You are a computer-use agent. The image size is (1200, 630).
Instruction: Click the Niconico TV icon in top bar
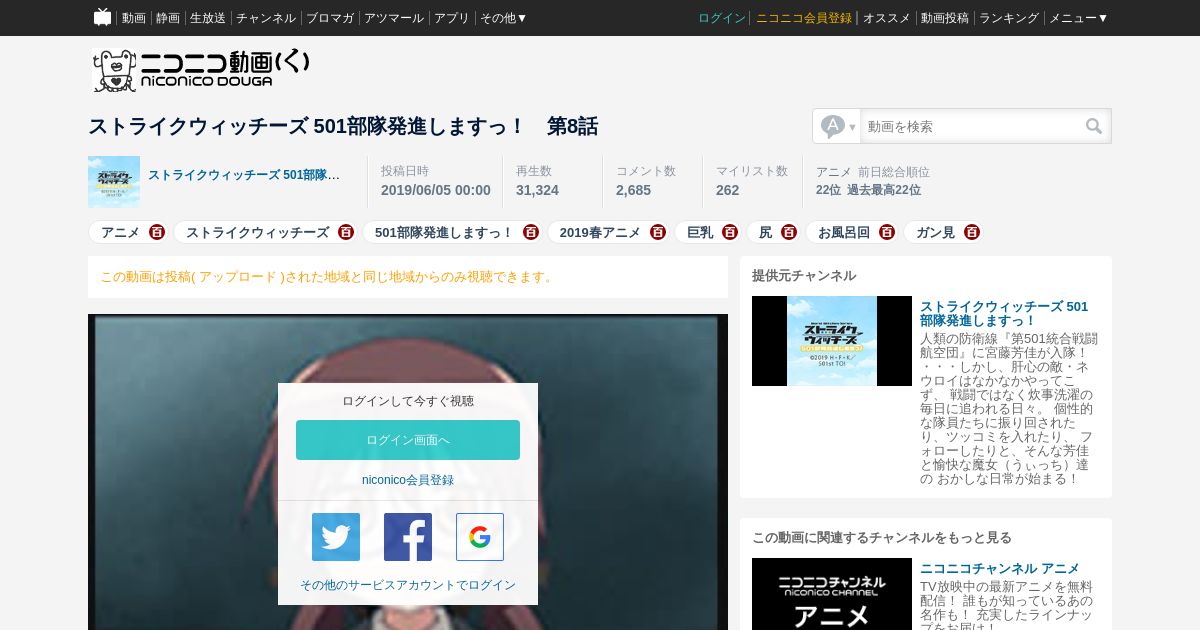tap(102, 17)
